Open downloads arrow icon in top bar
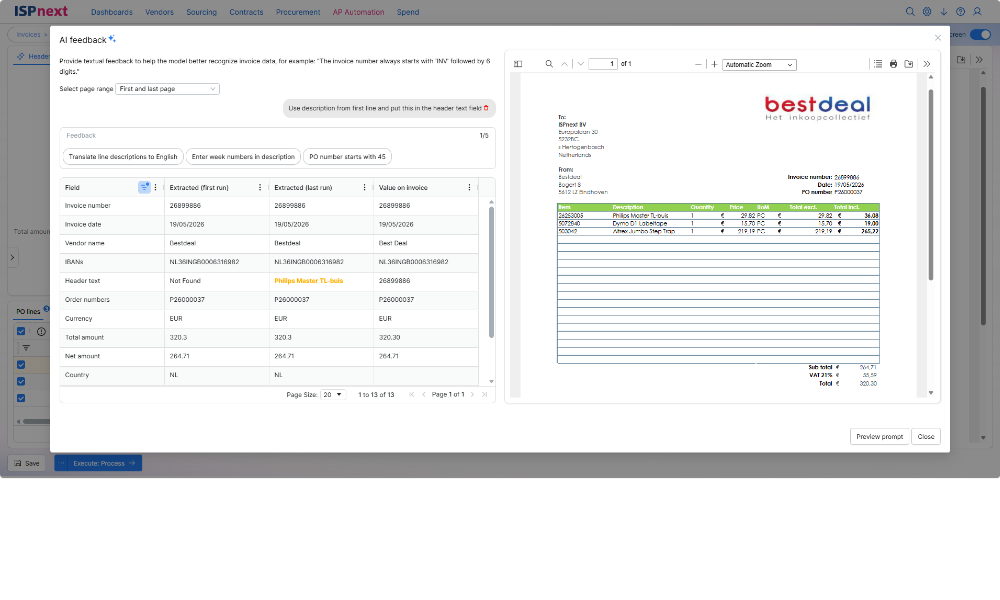This screenshot has height=600, width=1000. [x=943, y=11]
